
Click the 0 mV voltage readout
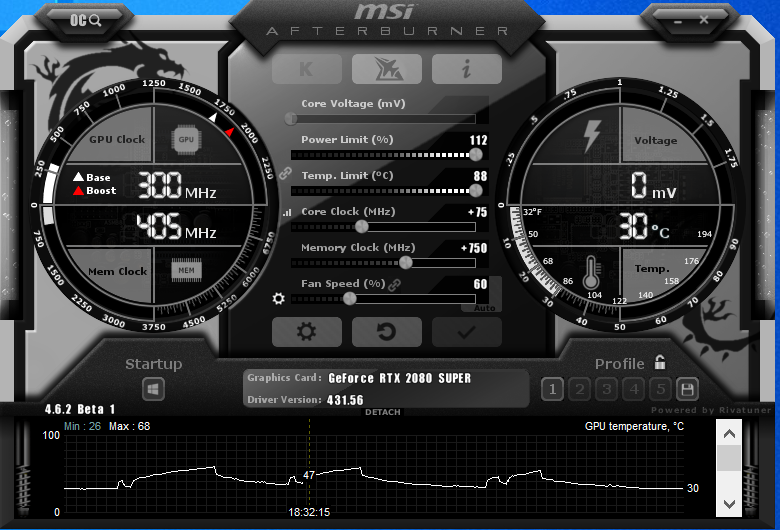coord(653,186)
